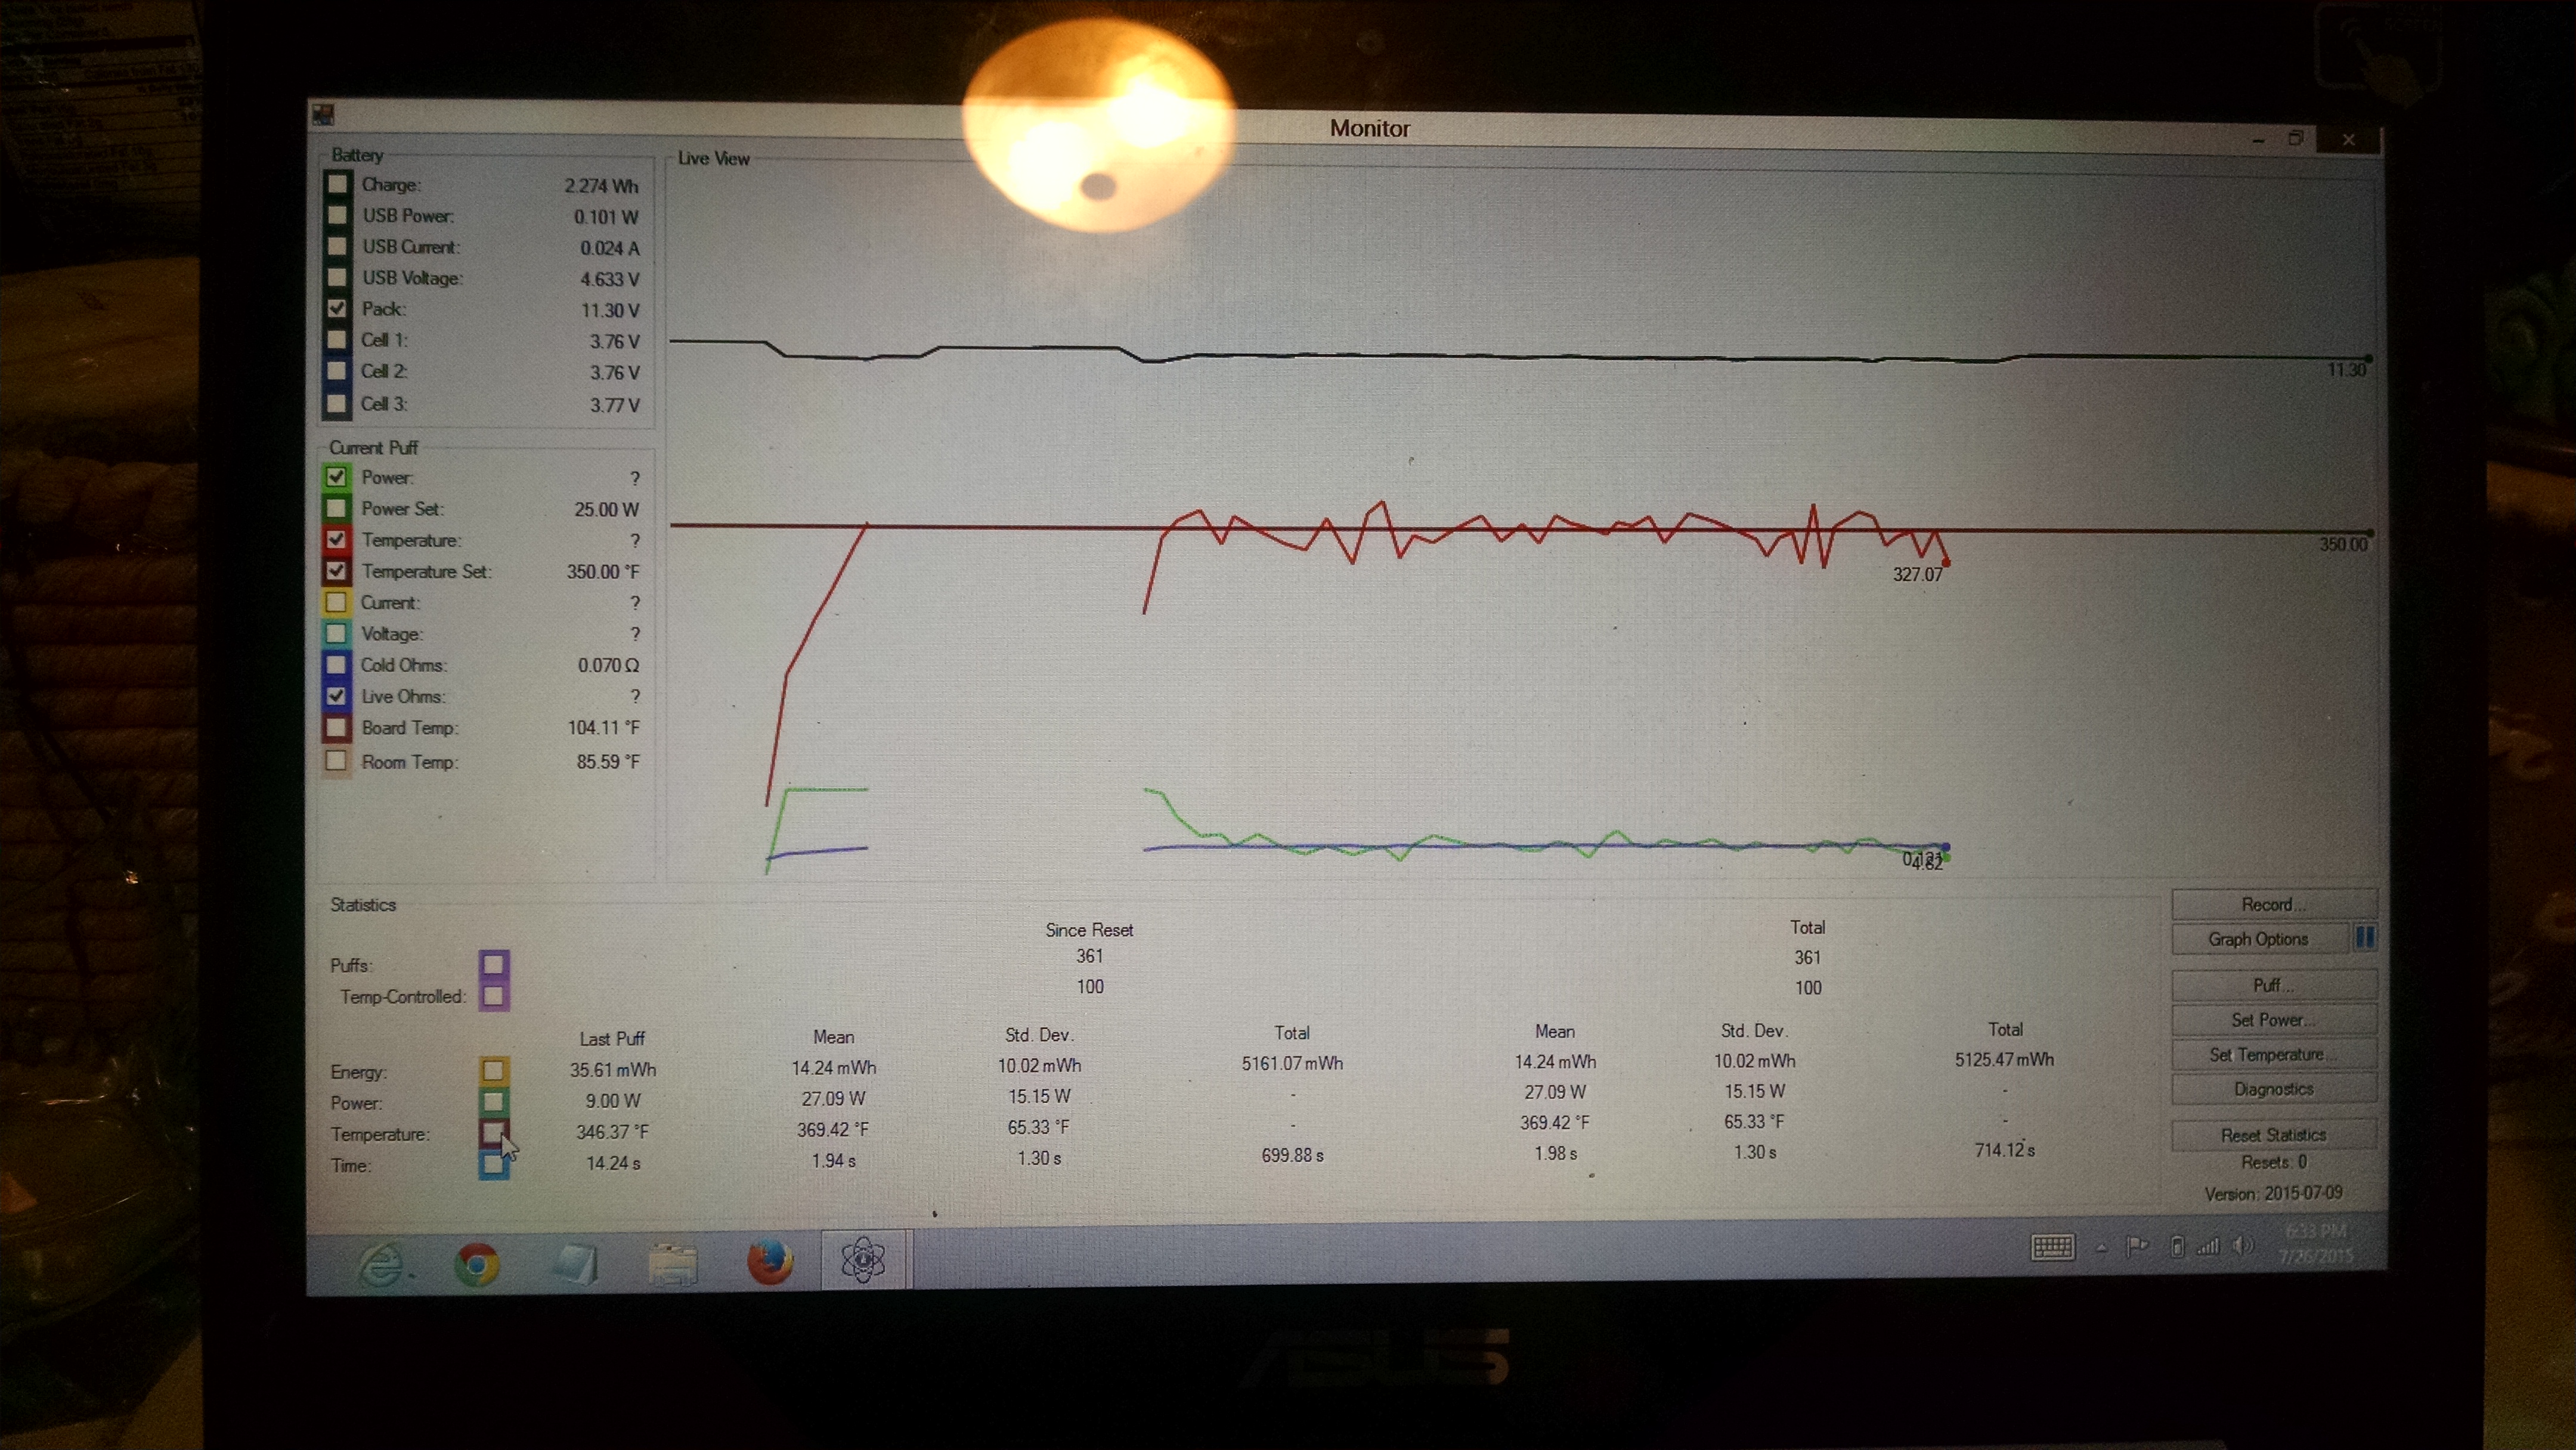Click the Action Center flag icon
Image resolution: width=2576 pixels, height=1450 pixels.
2137,1246
